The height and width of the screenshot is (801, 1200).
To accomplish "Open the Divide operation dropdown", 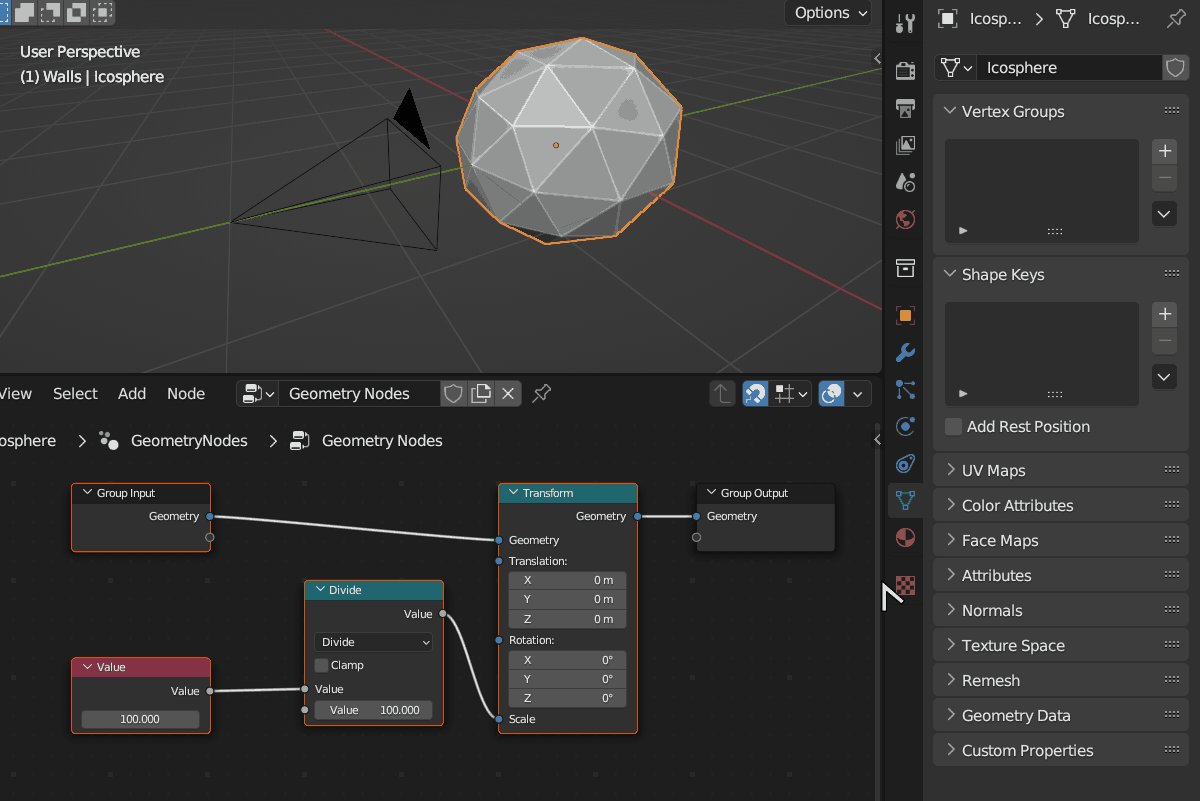I will pos(373,642).
